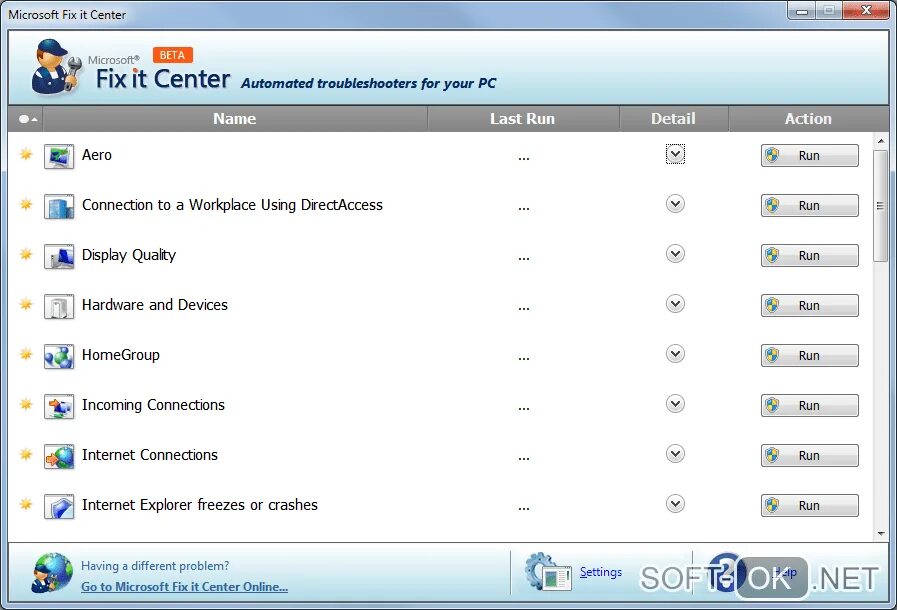This screenshot has height=610, width=897.
Task: Click the Internet Explorer freezes icon
Action: coord(59,506)
